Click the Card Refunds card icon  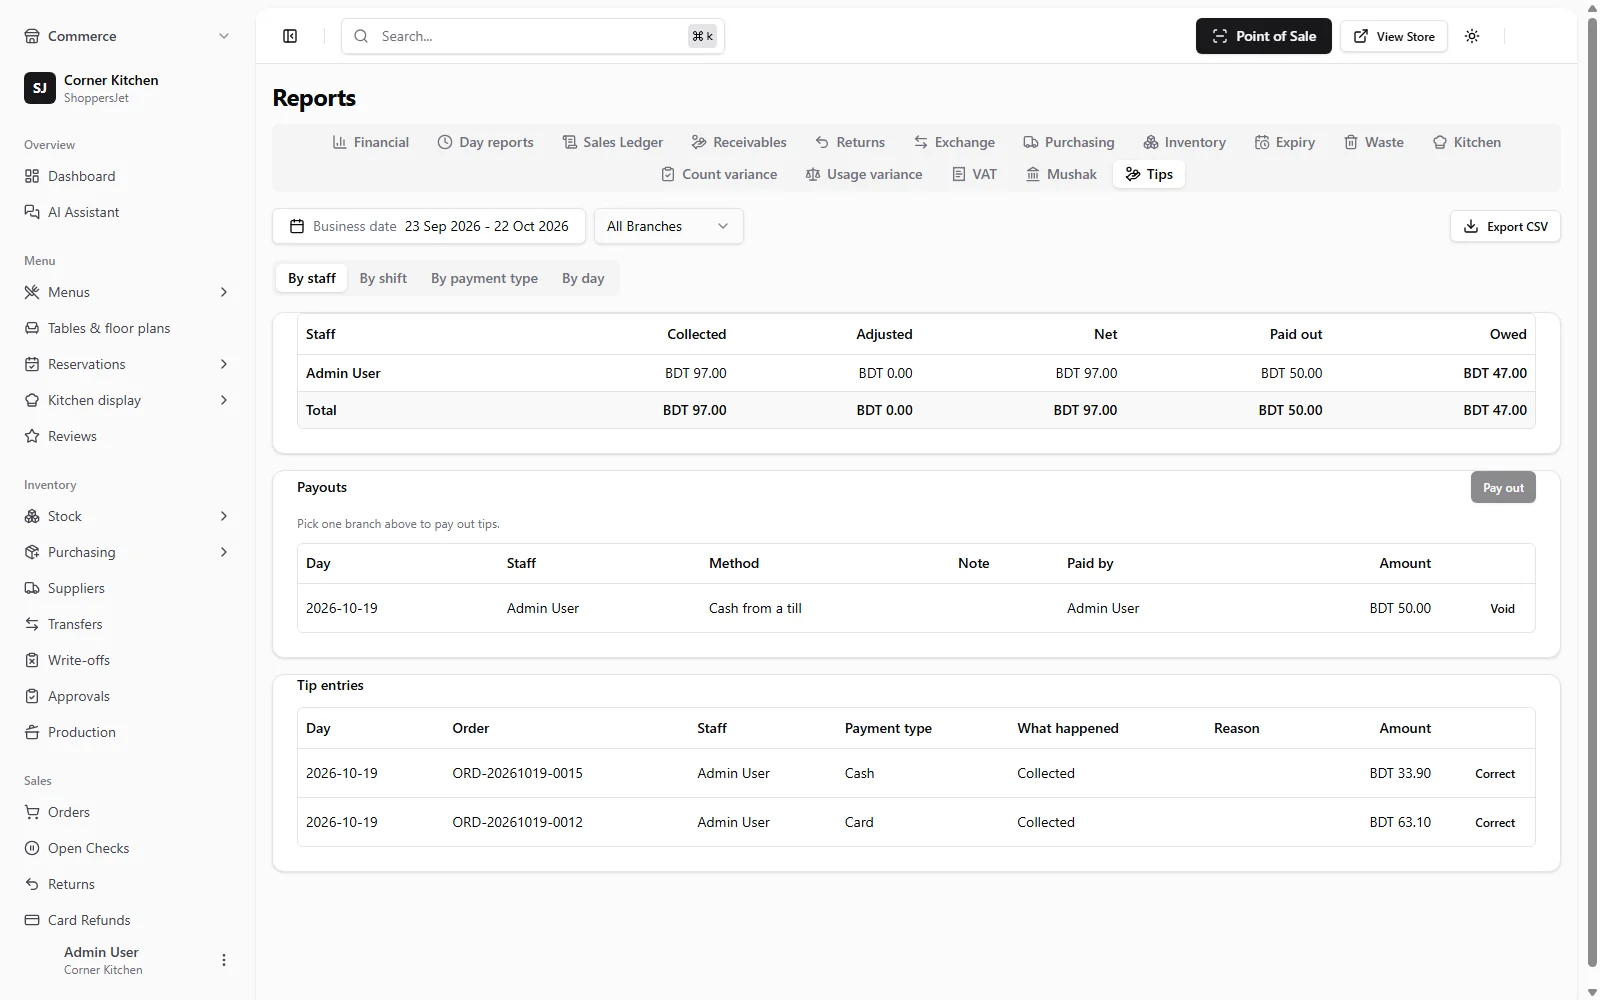coord(32,920)
